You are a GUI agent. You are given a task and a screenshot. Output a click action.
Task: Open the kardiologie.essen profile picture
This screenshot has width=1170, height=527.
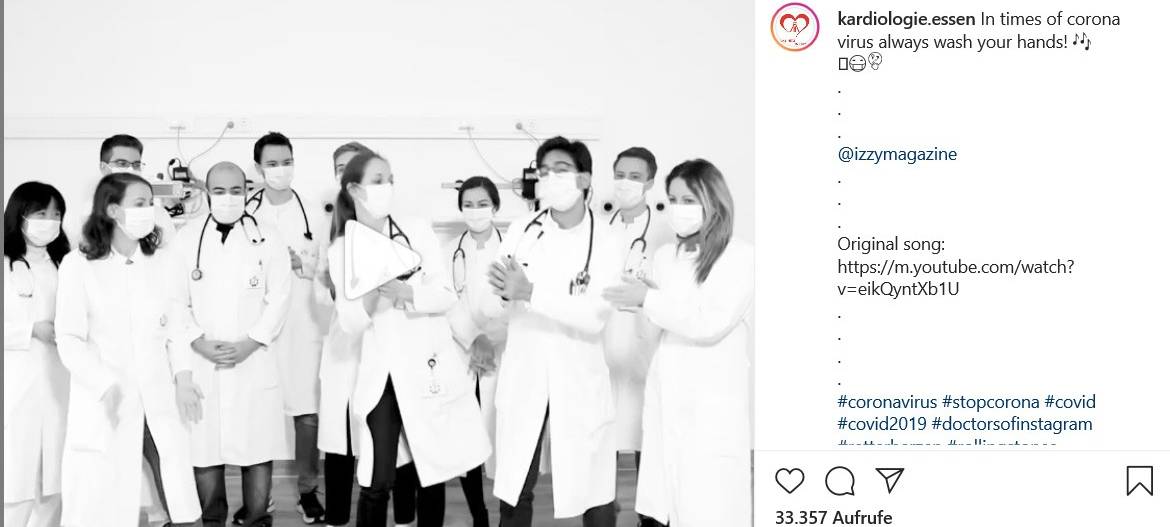795,28
